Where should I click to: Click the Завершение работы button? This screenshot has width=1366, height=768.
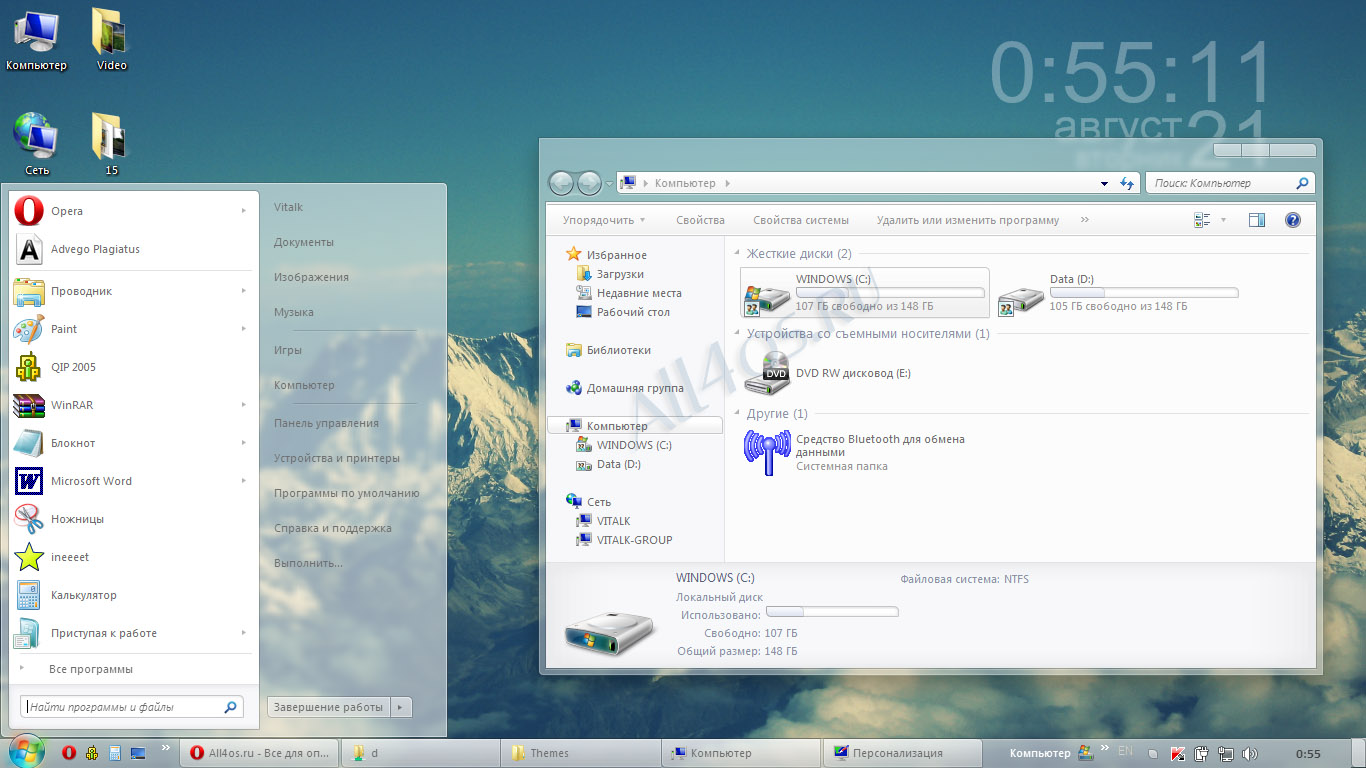[x=328, y=707]
